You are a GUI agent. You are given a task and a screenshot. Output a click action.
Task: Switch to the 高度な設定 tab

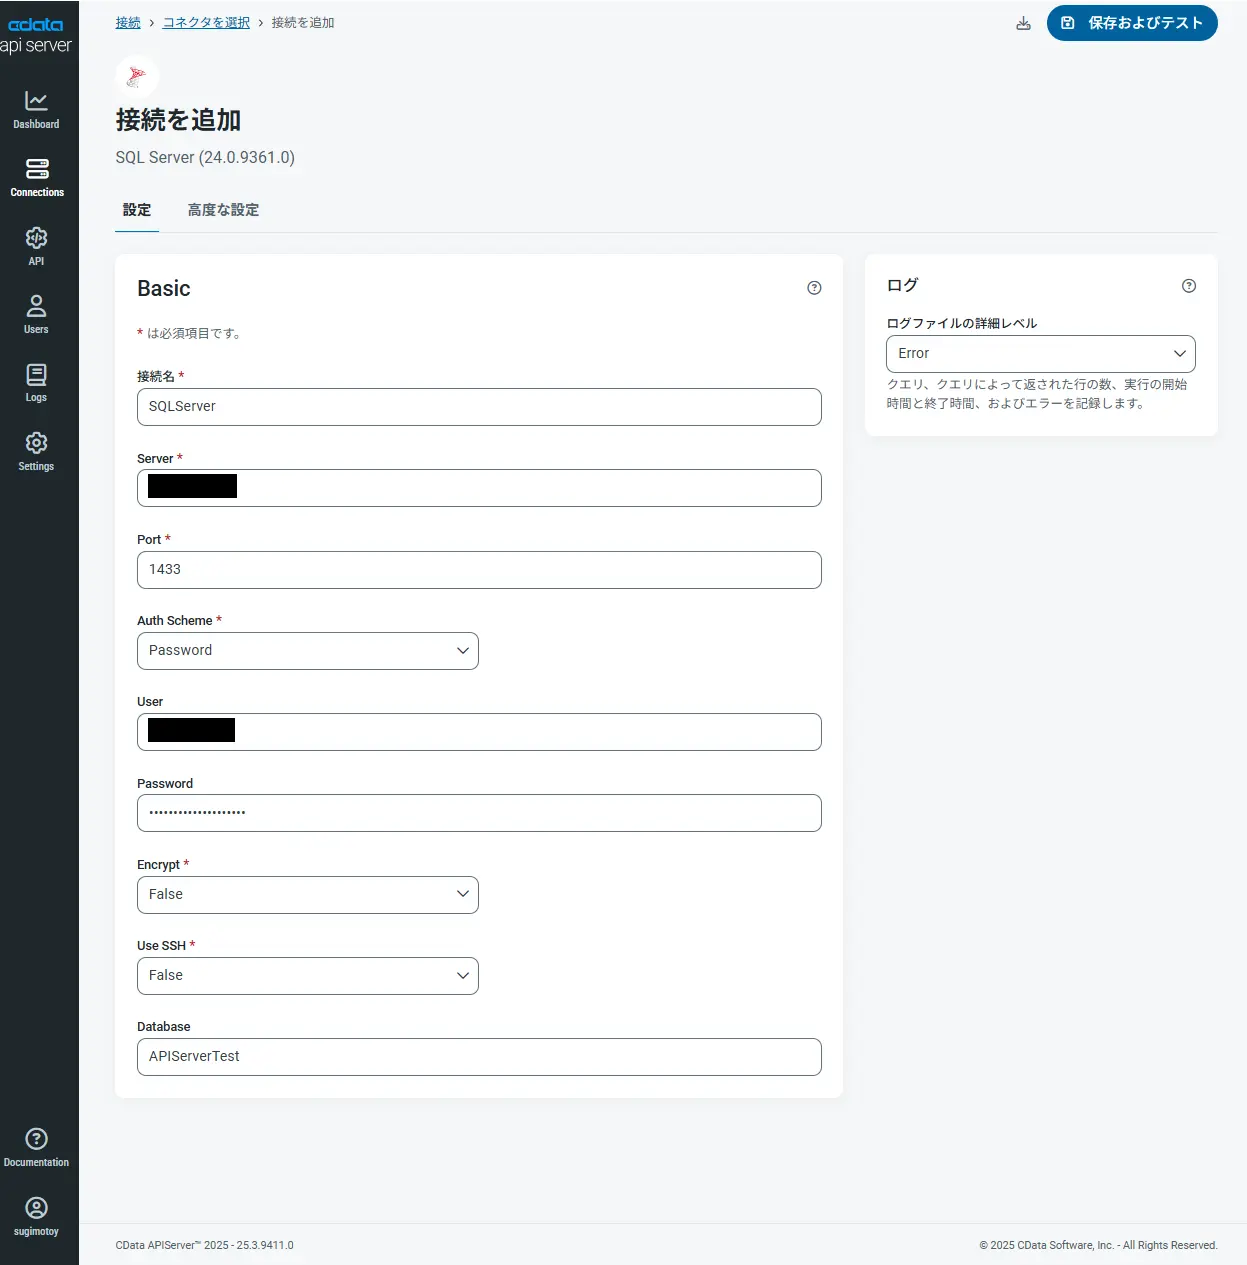(x=223, y=210)
